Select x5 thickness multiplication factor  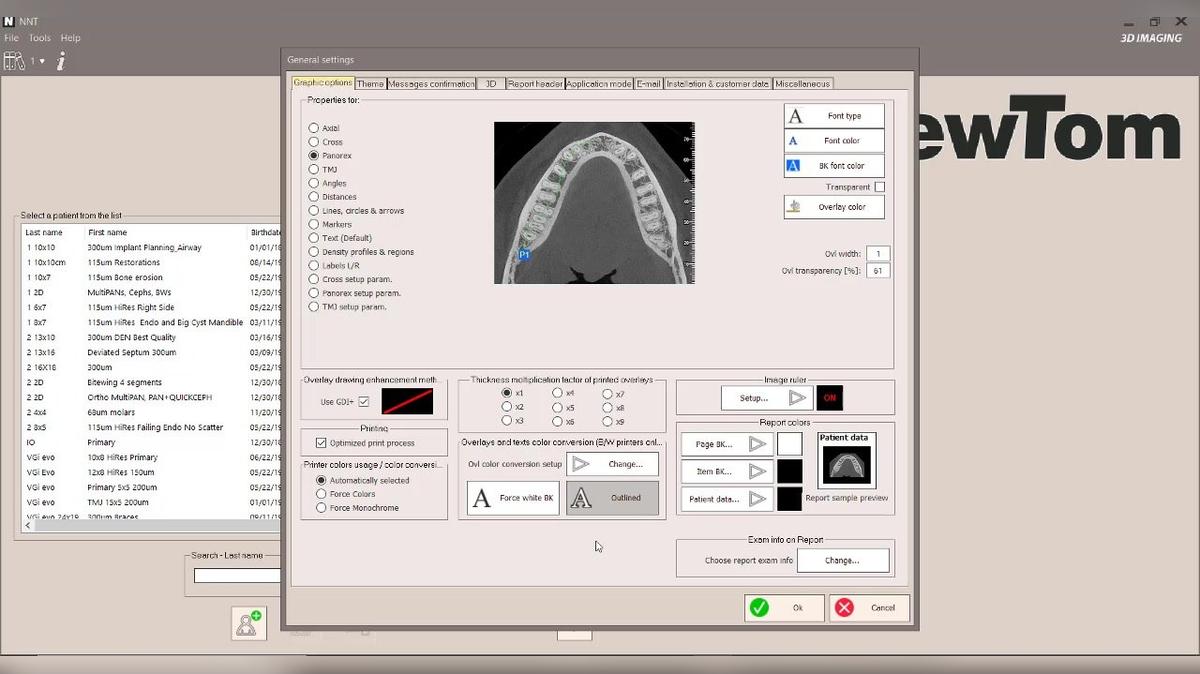(x=557, y=407)
